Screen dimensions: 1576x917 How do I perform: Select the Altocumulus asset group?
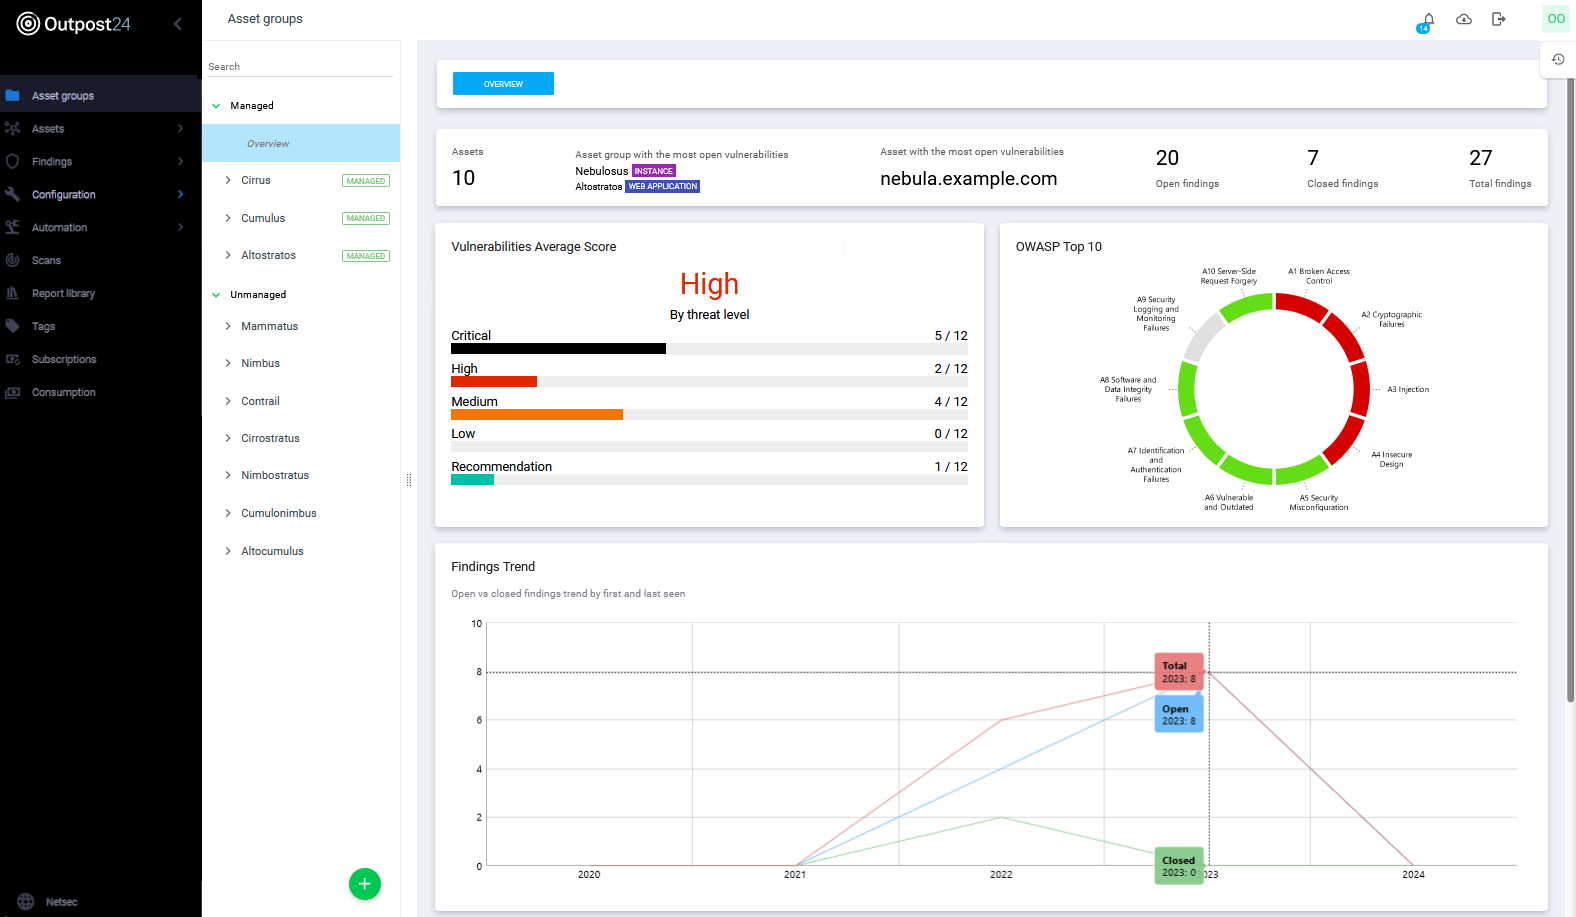(x=272, y=551)
